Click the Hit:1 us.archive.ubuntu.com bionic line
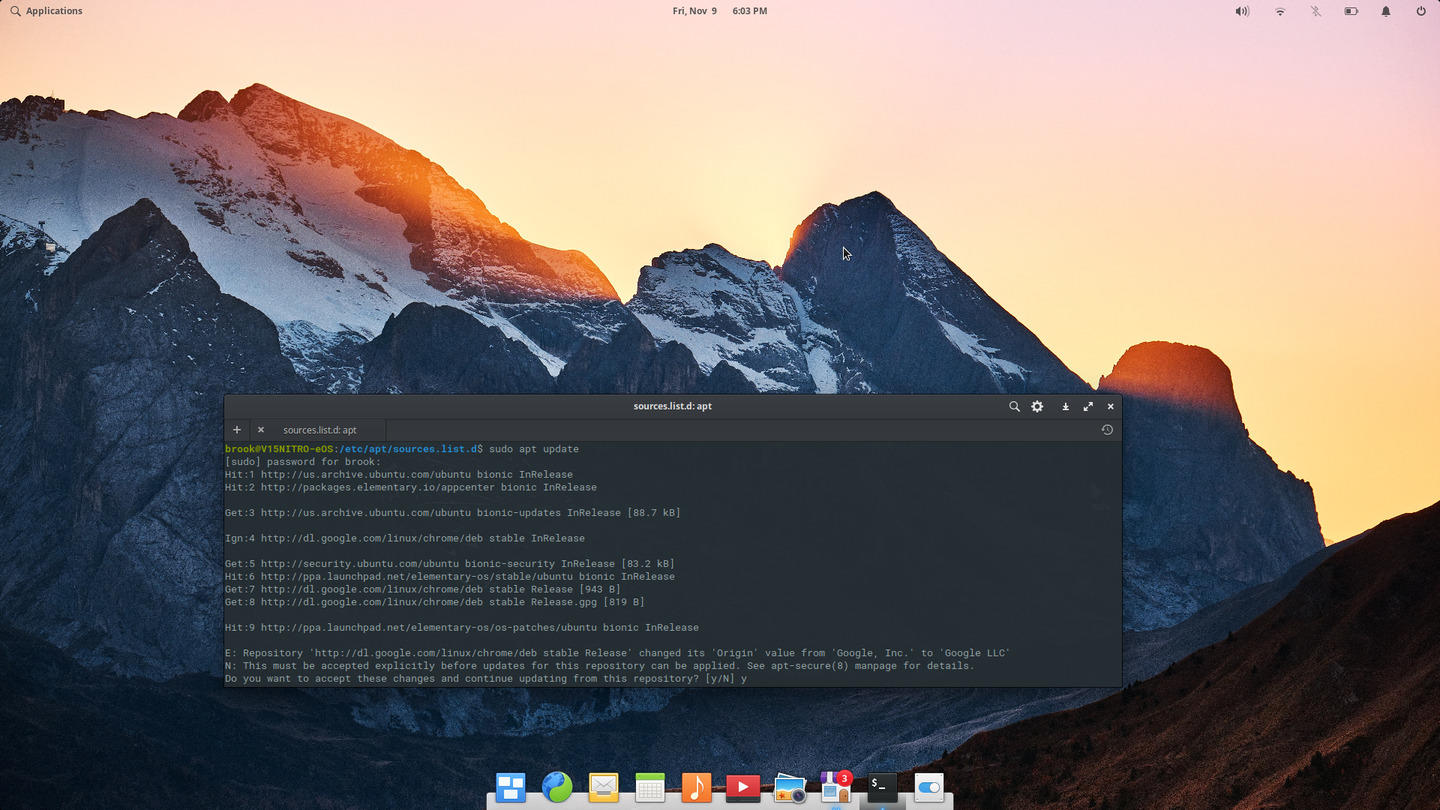Screen dimensions: 1440x810 [399, 475]
